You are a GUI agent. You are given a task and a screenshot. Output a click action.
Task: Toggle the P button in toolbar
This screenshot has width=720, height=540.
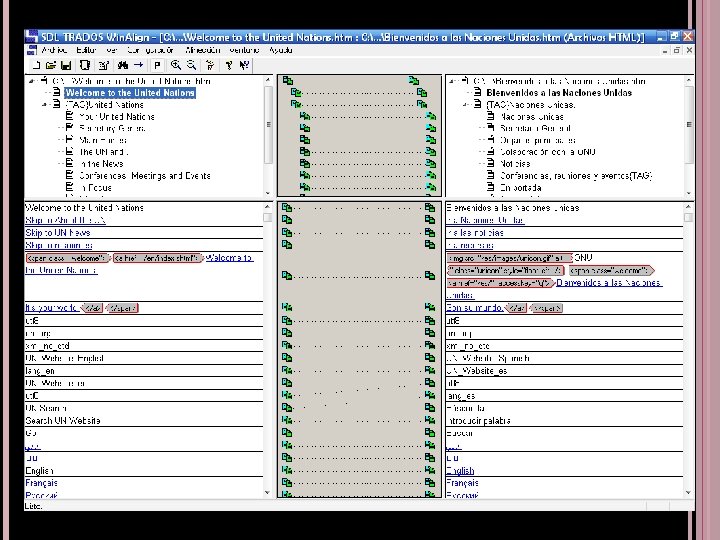pos(157,65)
